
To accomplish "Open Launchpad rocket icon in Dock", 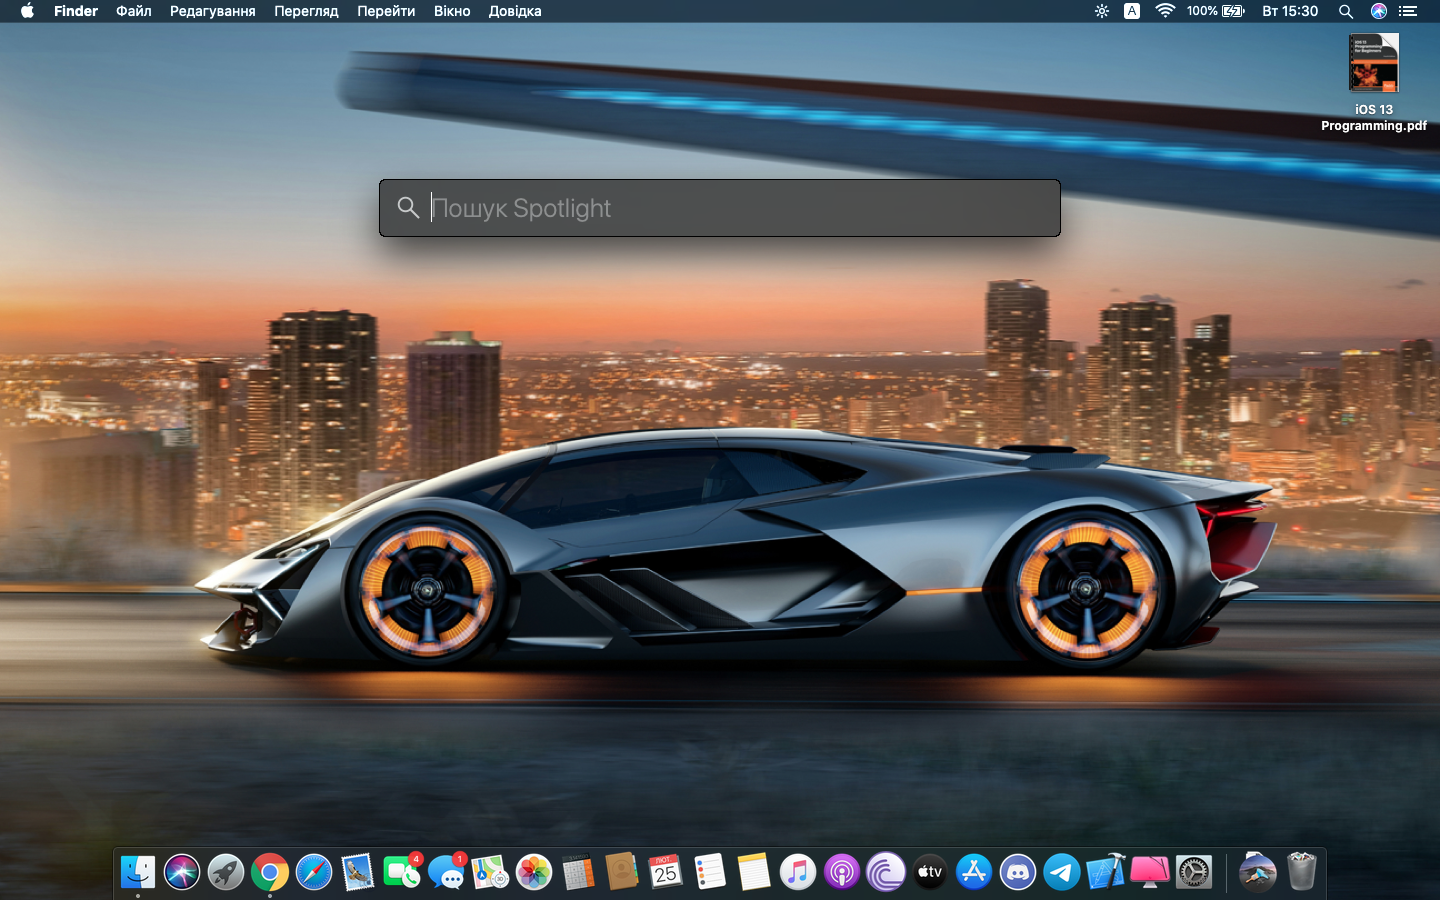I will [226, 872].
